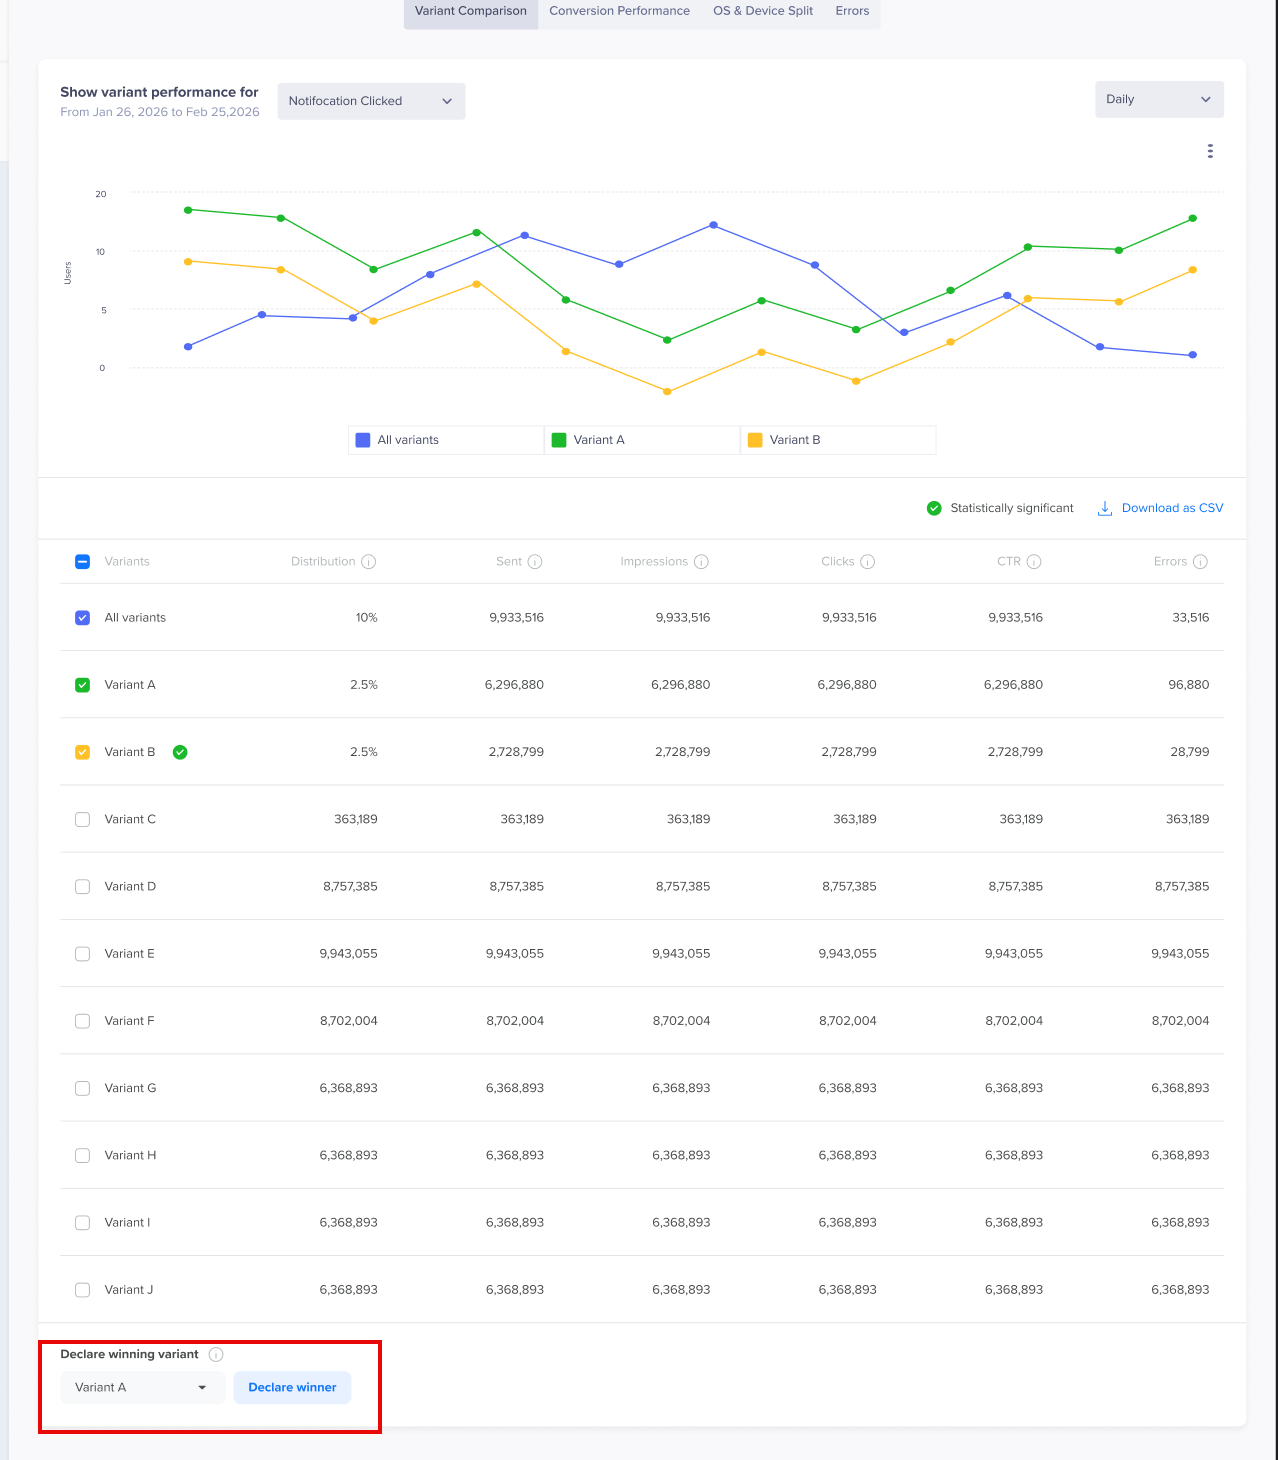Uncheck the Variant A checkbox
The image size is (1278, 1460).
click(83, 685)
